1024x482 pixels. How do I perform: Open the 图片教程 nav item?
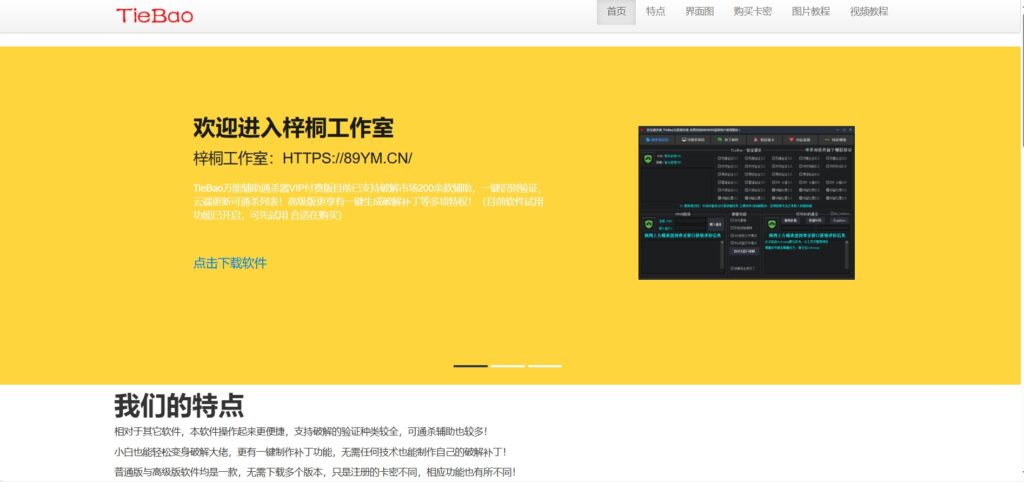point(810,12)
